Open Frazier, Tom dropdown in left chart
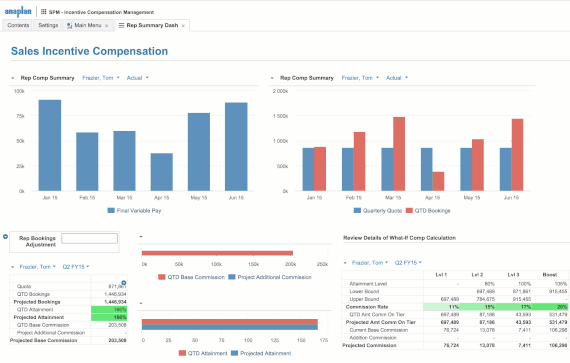570x363 pixels. 101,78
